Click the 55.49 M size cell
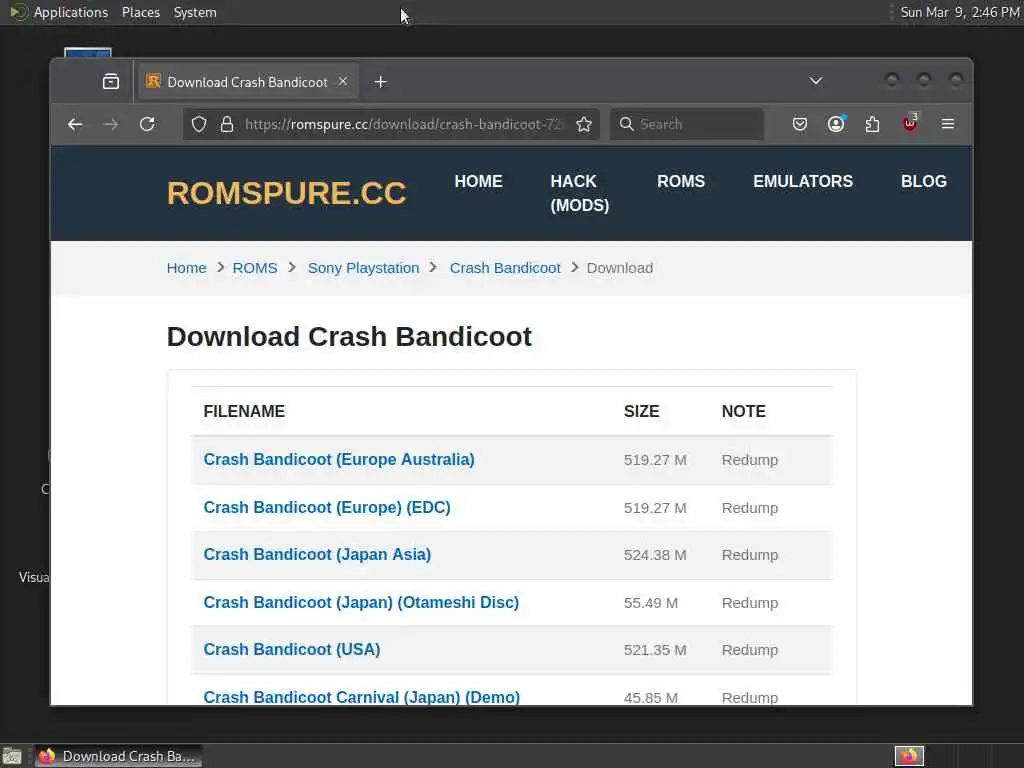The image size is (1024, 768). pos(650,603)
